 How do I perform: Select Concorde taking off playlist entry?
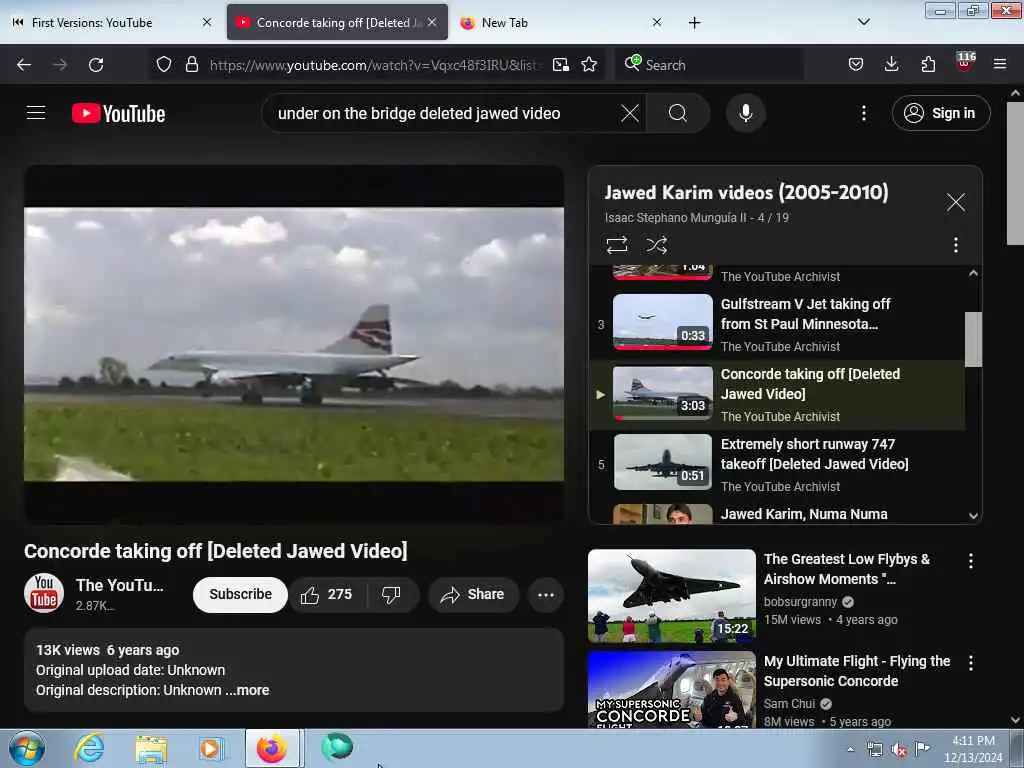777,394
